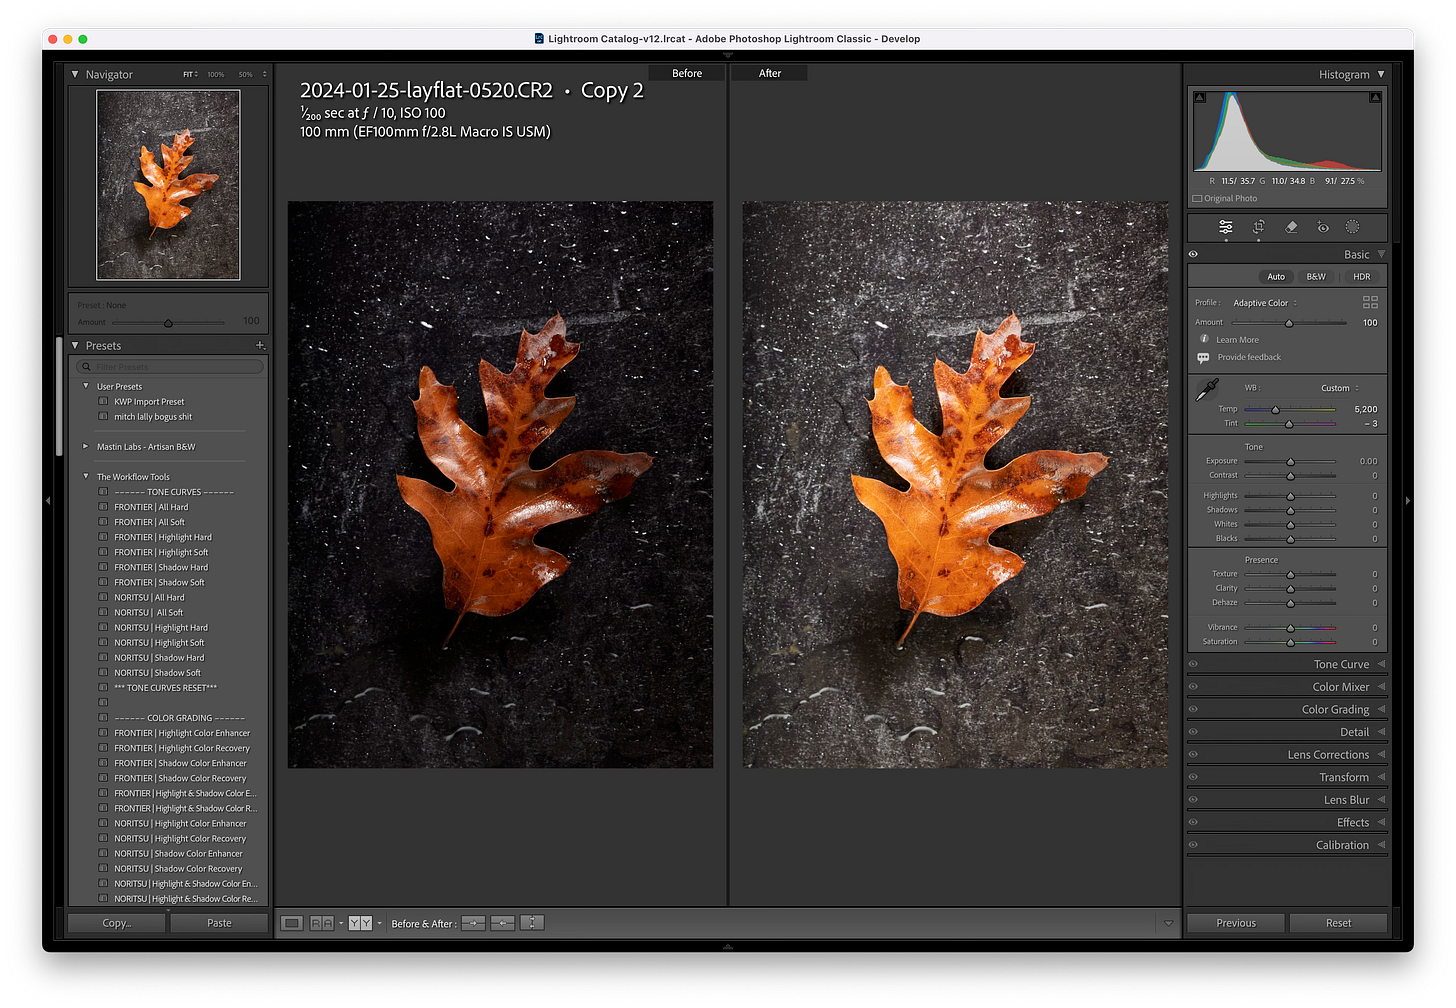Screen dimensions: 1456x1008
Task: Expand the Mastin Labs - Artisan B&W folder
Action: coord(86,447)
